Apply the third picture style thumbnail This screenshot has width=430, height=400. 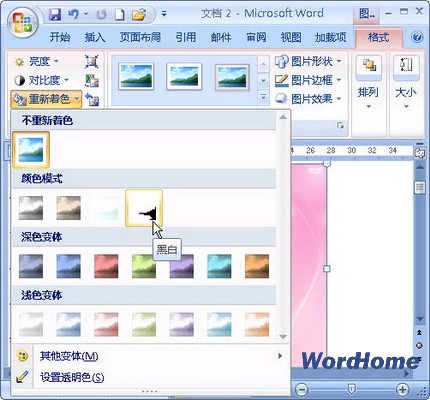(232, 77)
